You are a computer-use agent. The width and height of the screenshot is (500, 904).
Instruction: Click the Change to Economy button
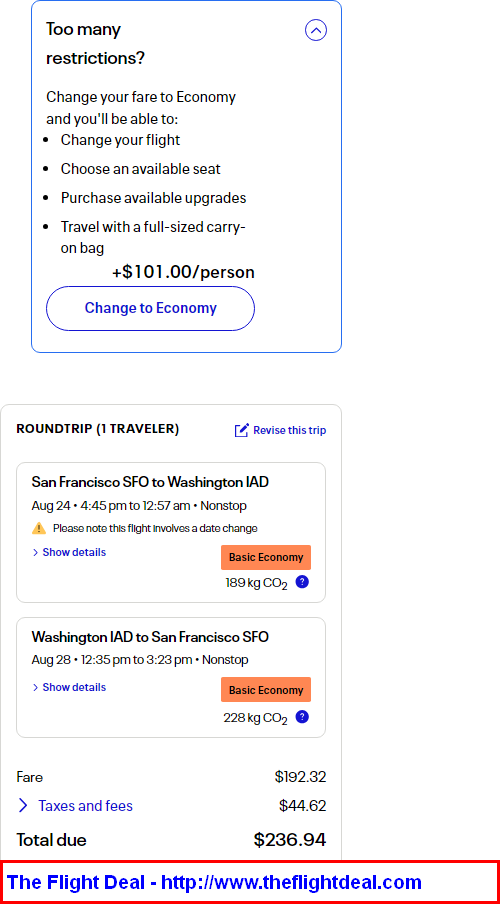tap(150, 308)
